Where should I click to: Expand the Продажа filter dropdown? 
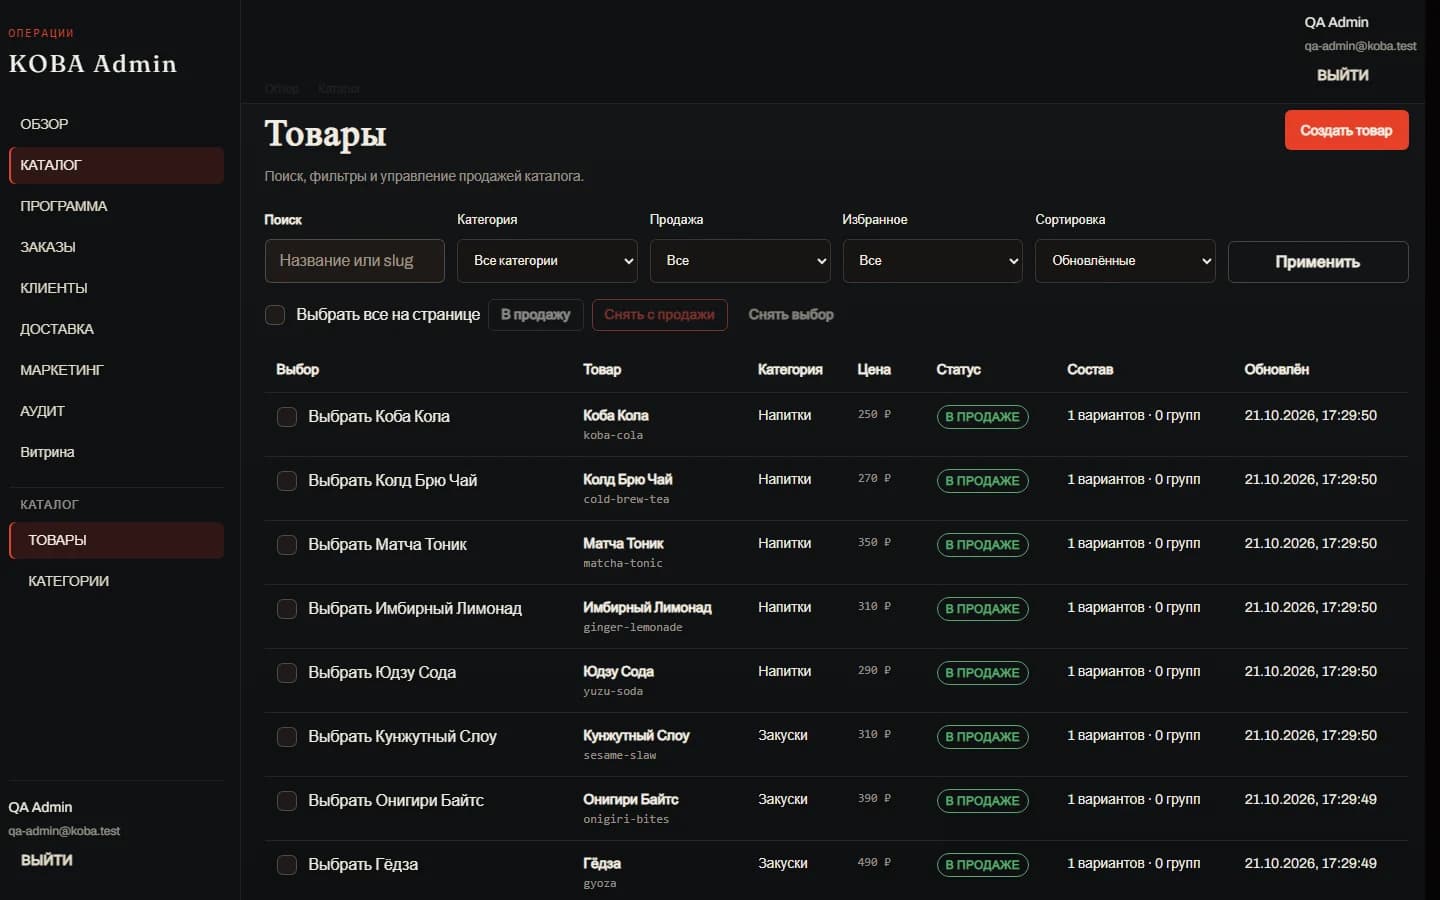click(x=740, y=261)
